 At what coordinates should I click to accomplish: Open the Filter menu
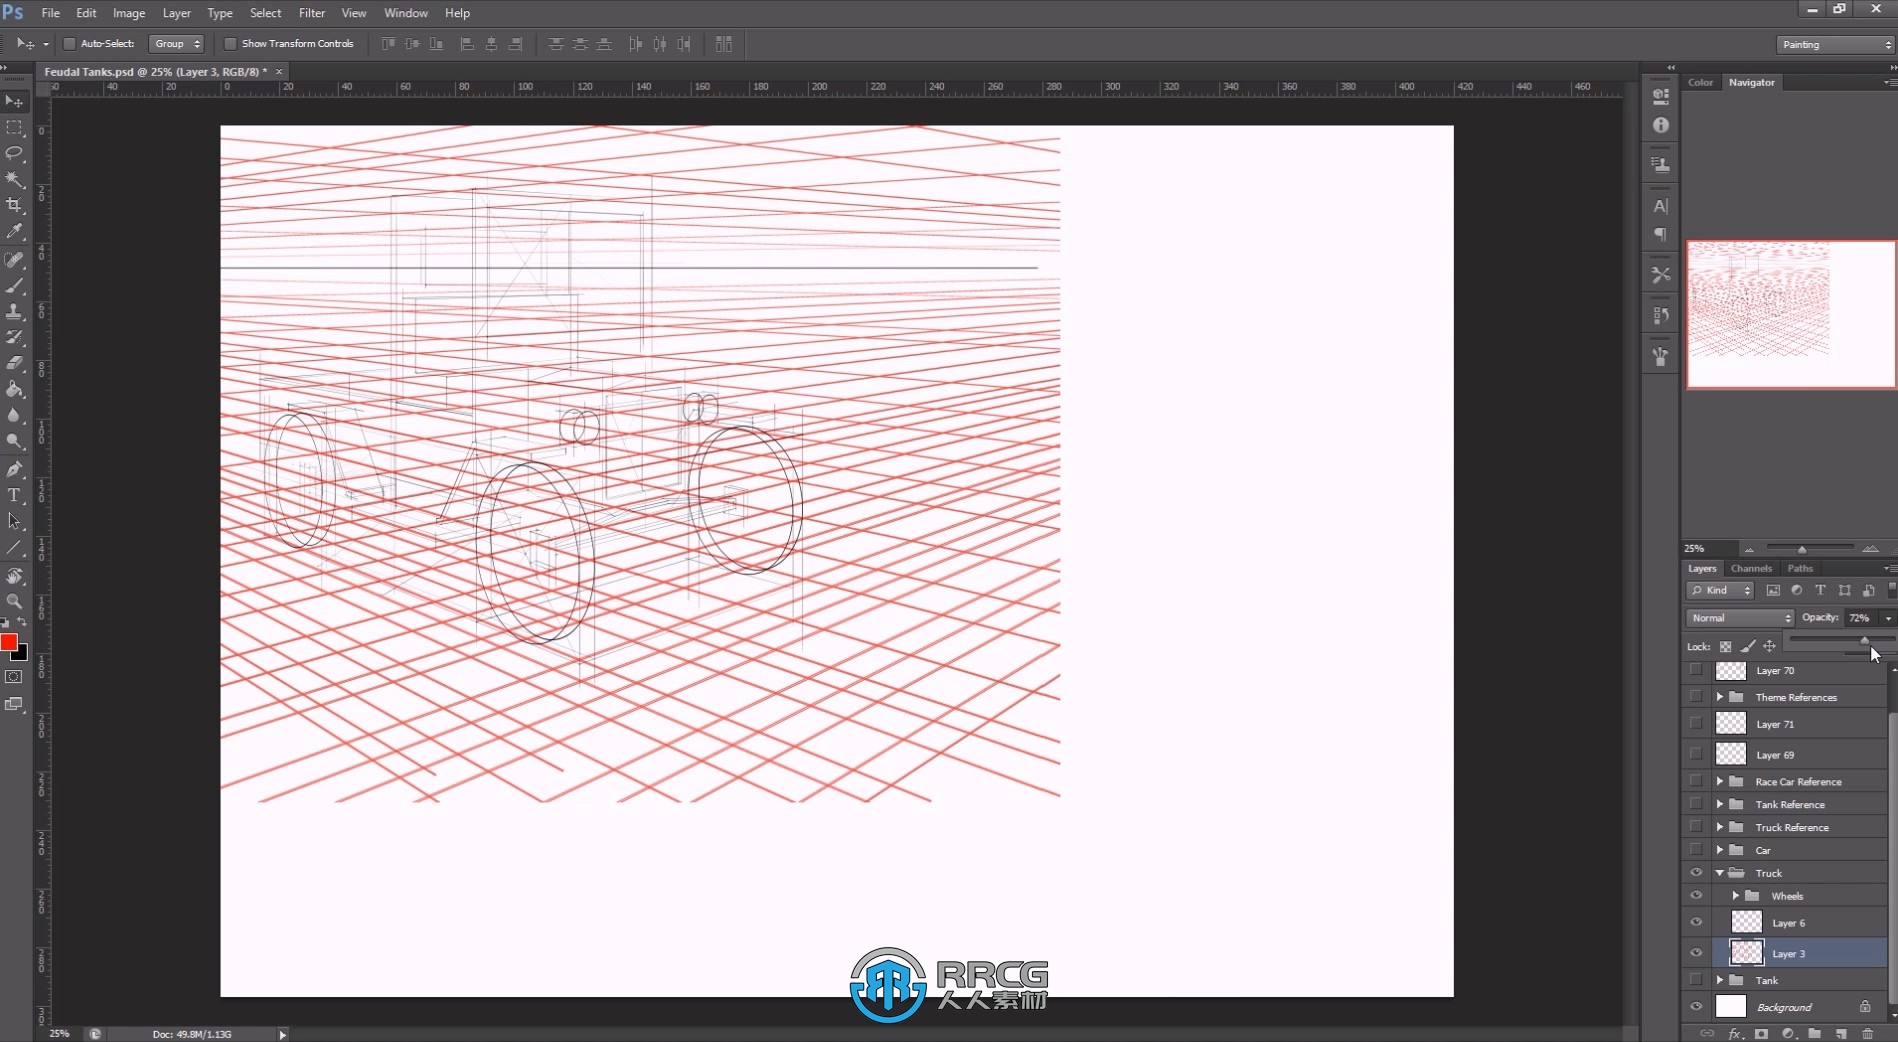(312, 13)
